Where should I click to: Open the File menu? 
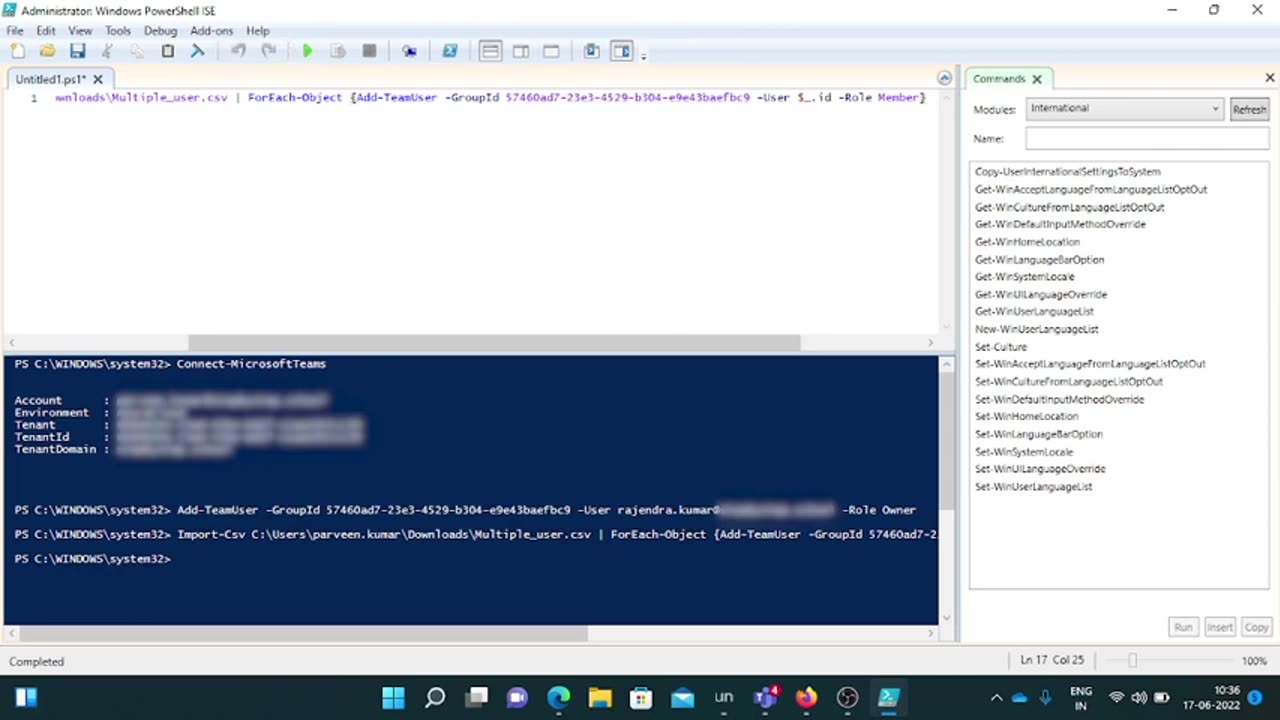tap(15, 31)
